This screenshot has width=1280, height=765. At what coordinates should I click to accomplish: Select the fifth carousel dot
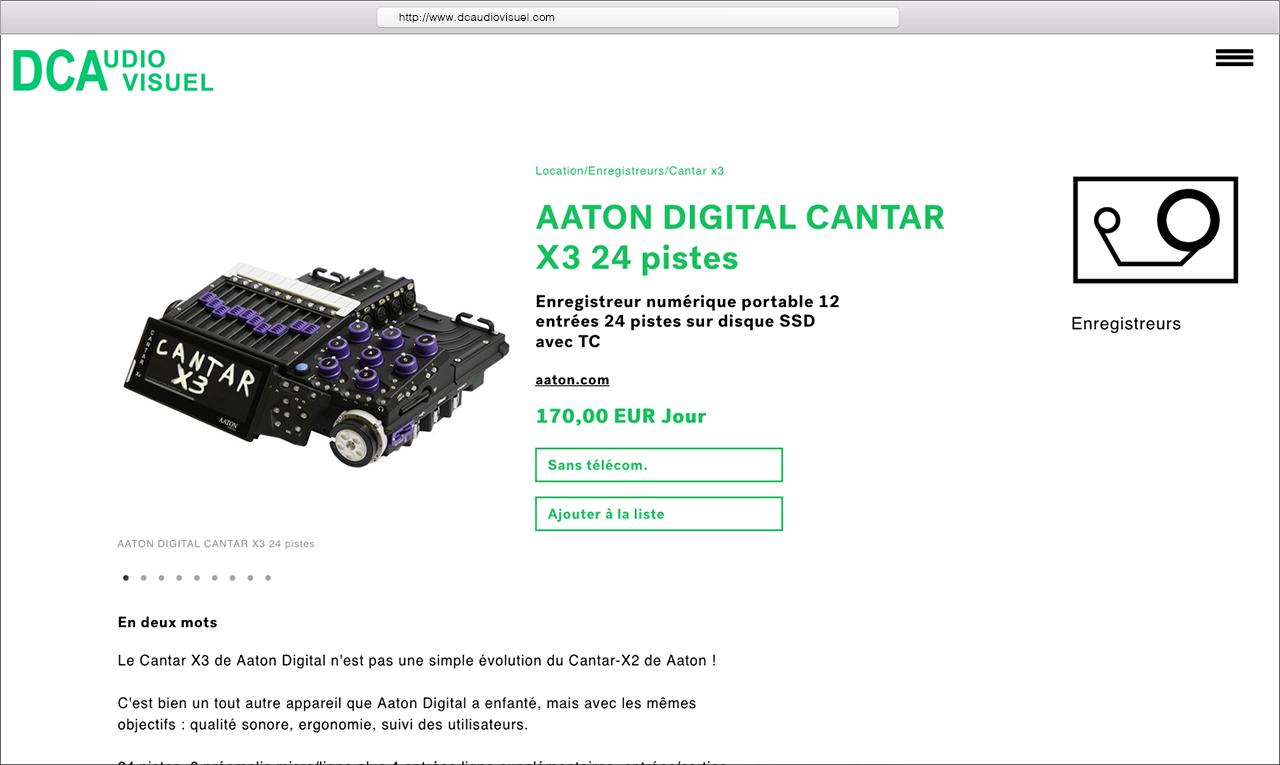click(197, 577)
